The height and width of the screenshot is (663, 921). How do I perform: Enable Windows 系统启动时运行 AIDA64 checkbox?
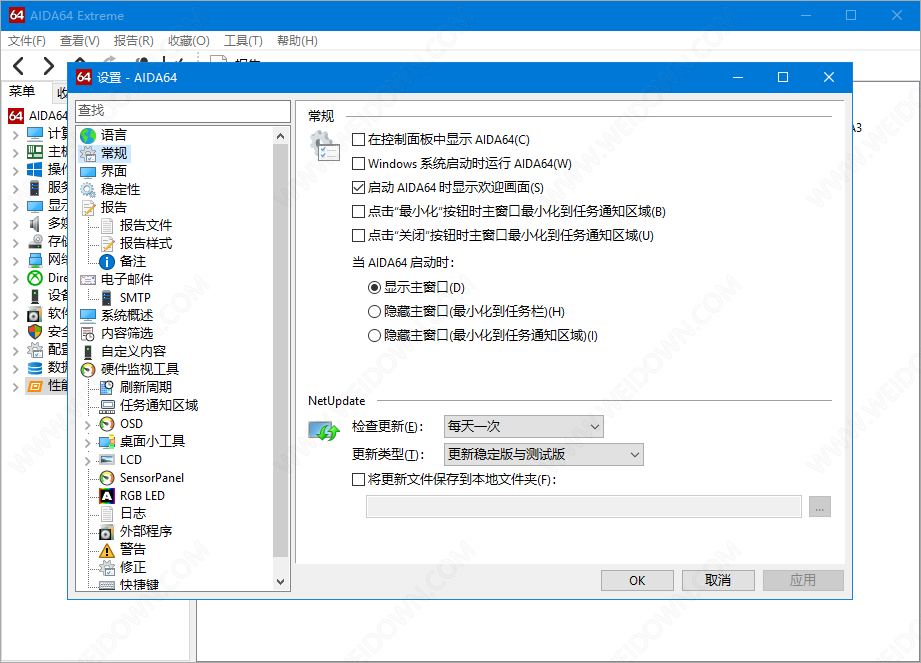[358, 163]
